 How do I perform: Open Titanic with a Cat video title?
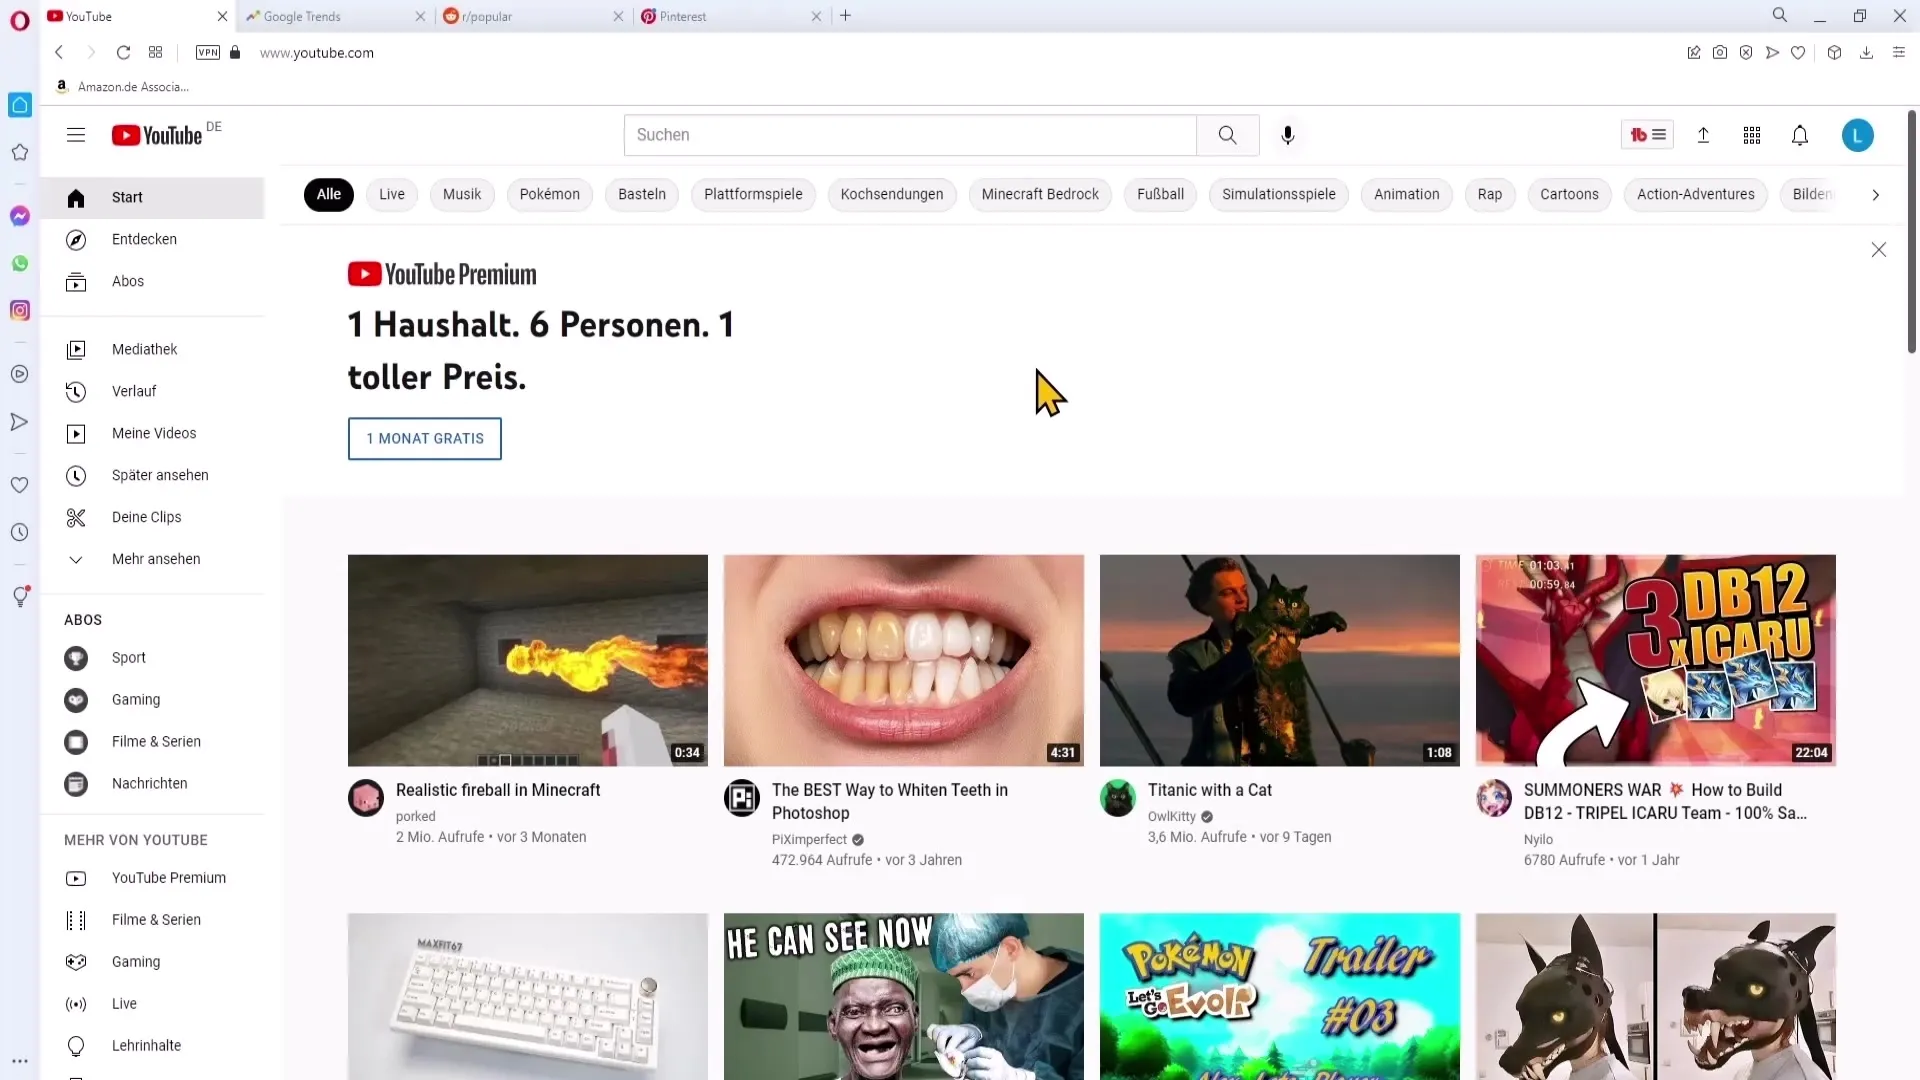tap(1210, 790)
